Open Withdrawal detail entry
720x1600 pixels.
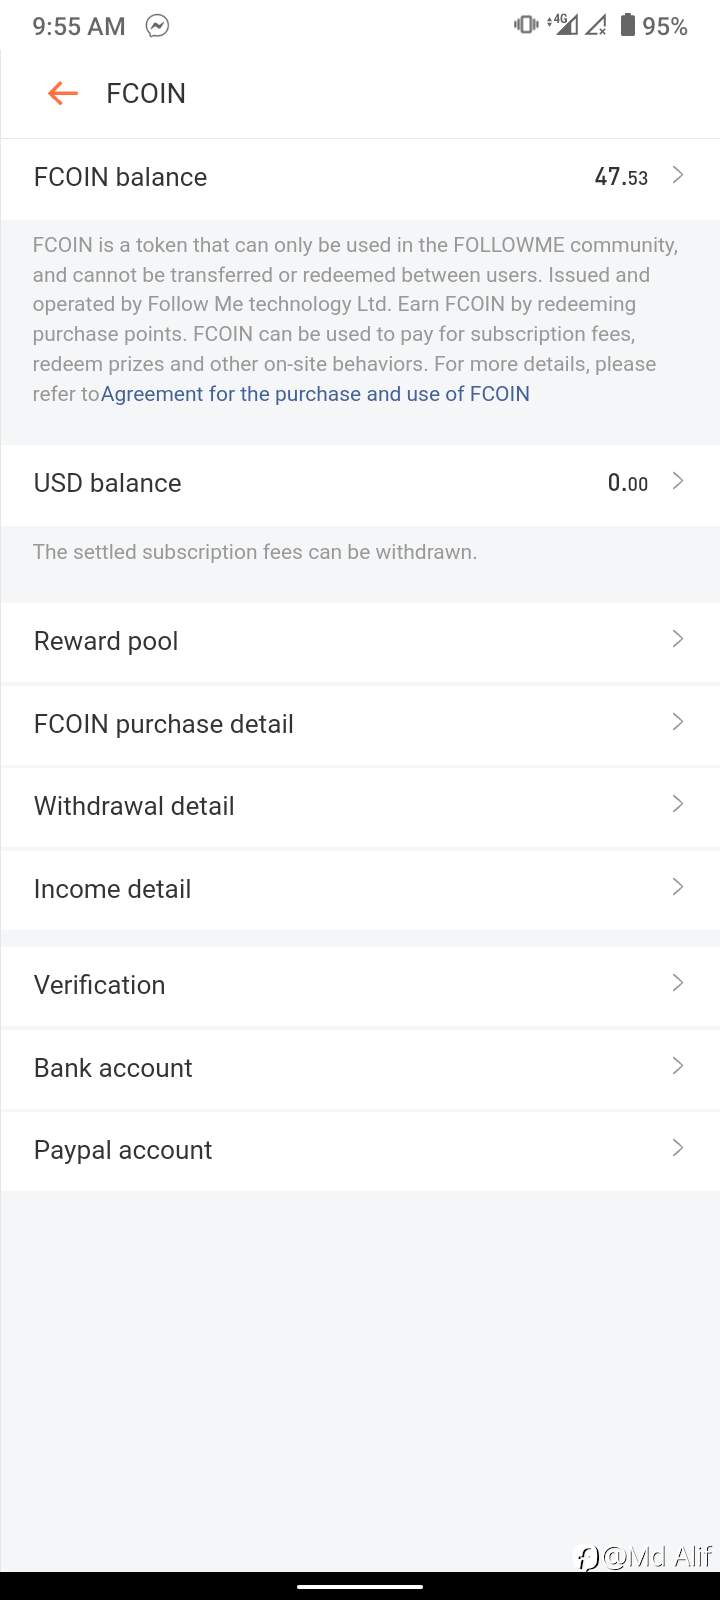360,806
